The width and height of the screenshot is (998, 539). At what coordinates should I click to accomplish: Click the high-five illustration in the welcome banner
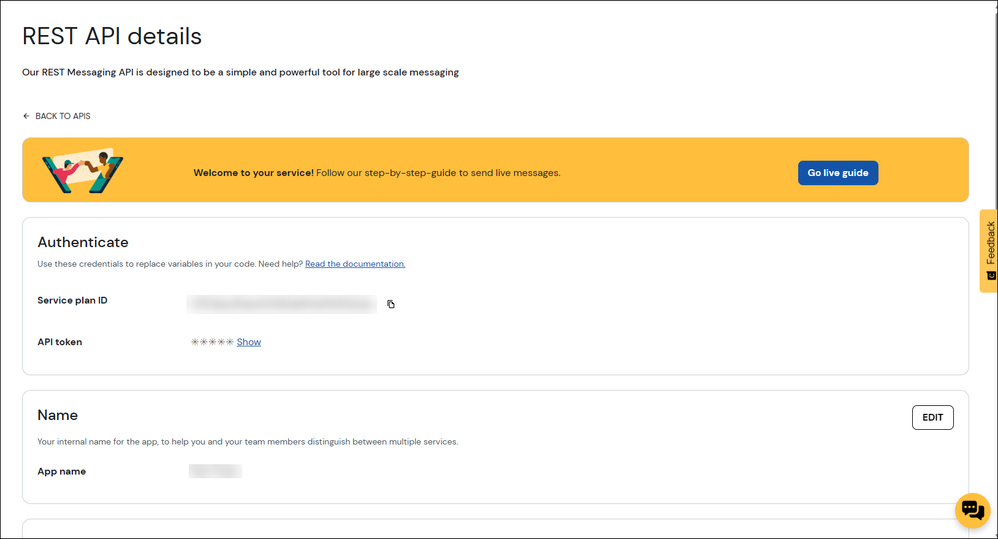[x=82, y=171]
